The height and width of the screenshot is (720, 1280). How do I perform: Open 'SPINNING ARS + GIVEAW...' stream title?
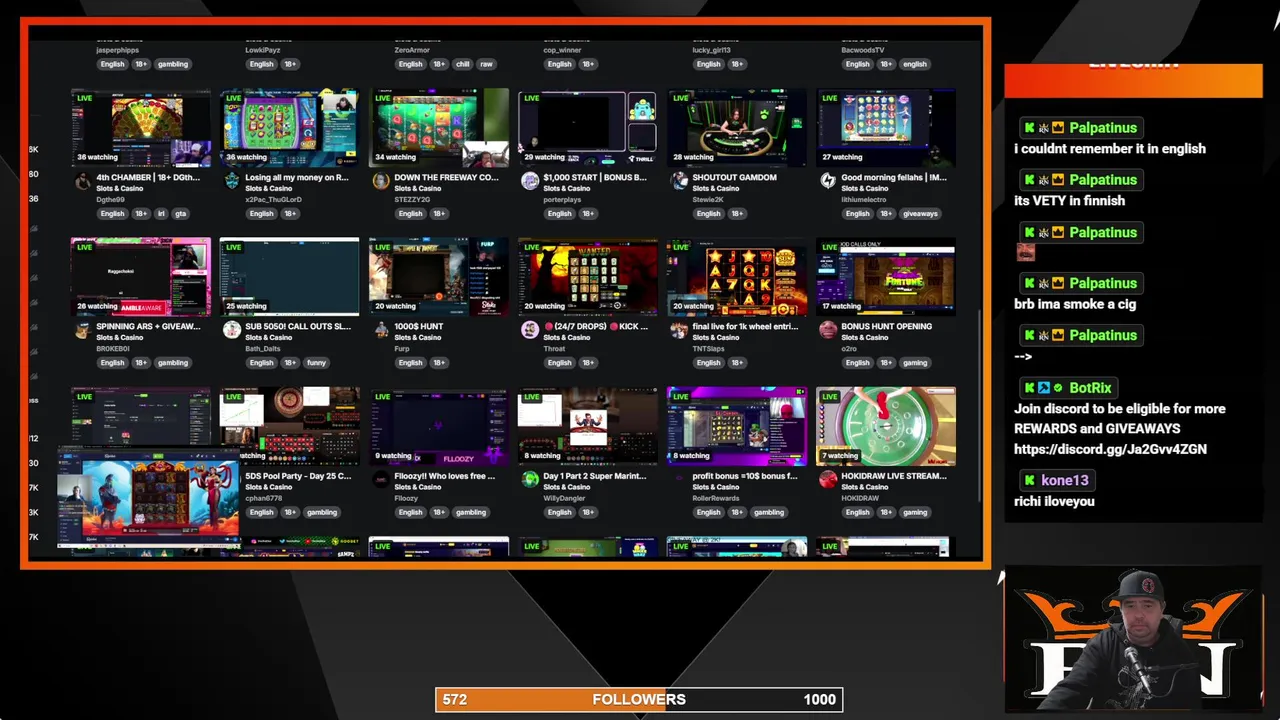pyautogui.click(x=148, y=326)
